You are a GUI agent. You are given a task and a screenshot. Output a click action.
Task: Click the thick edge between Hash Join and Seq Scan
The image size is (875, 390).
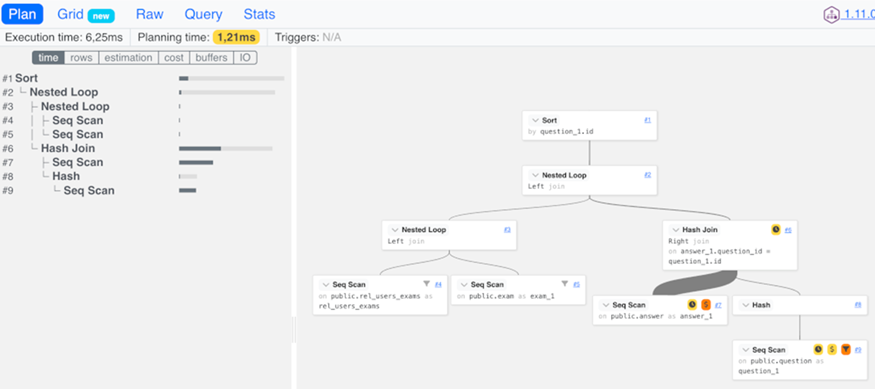point(695,282)
